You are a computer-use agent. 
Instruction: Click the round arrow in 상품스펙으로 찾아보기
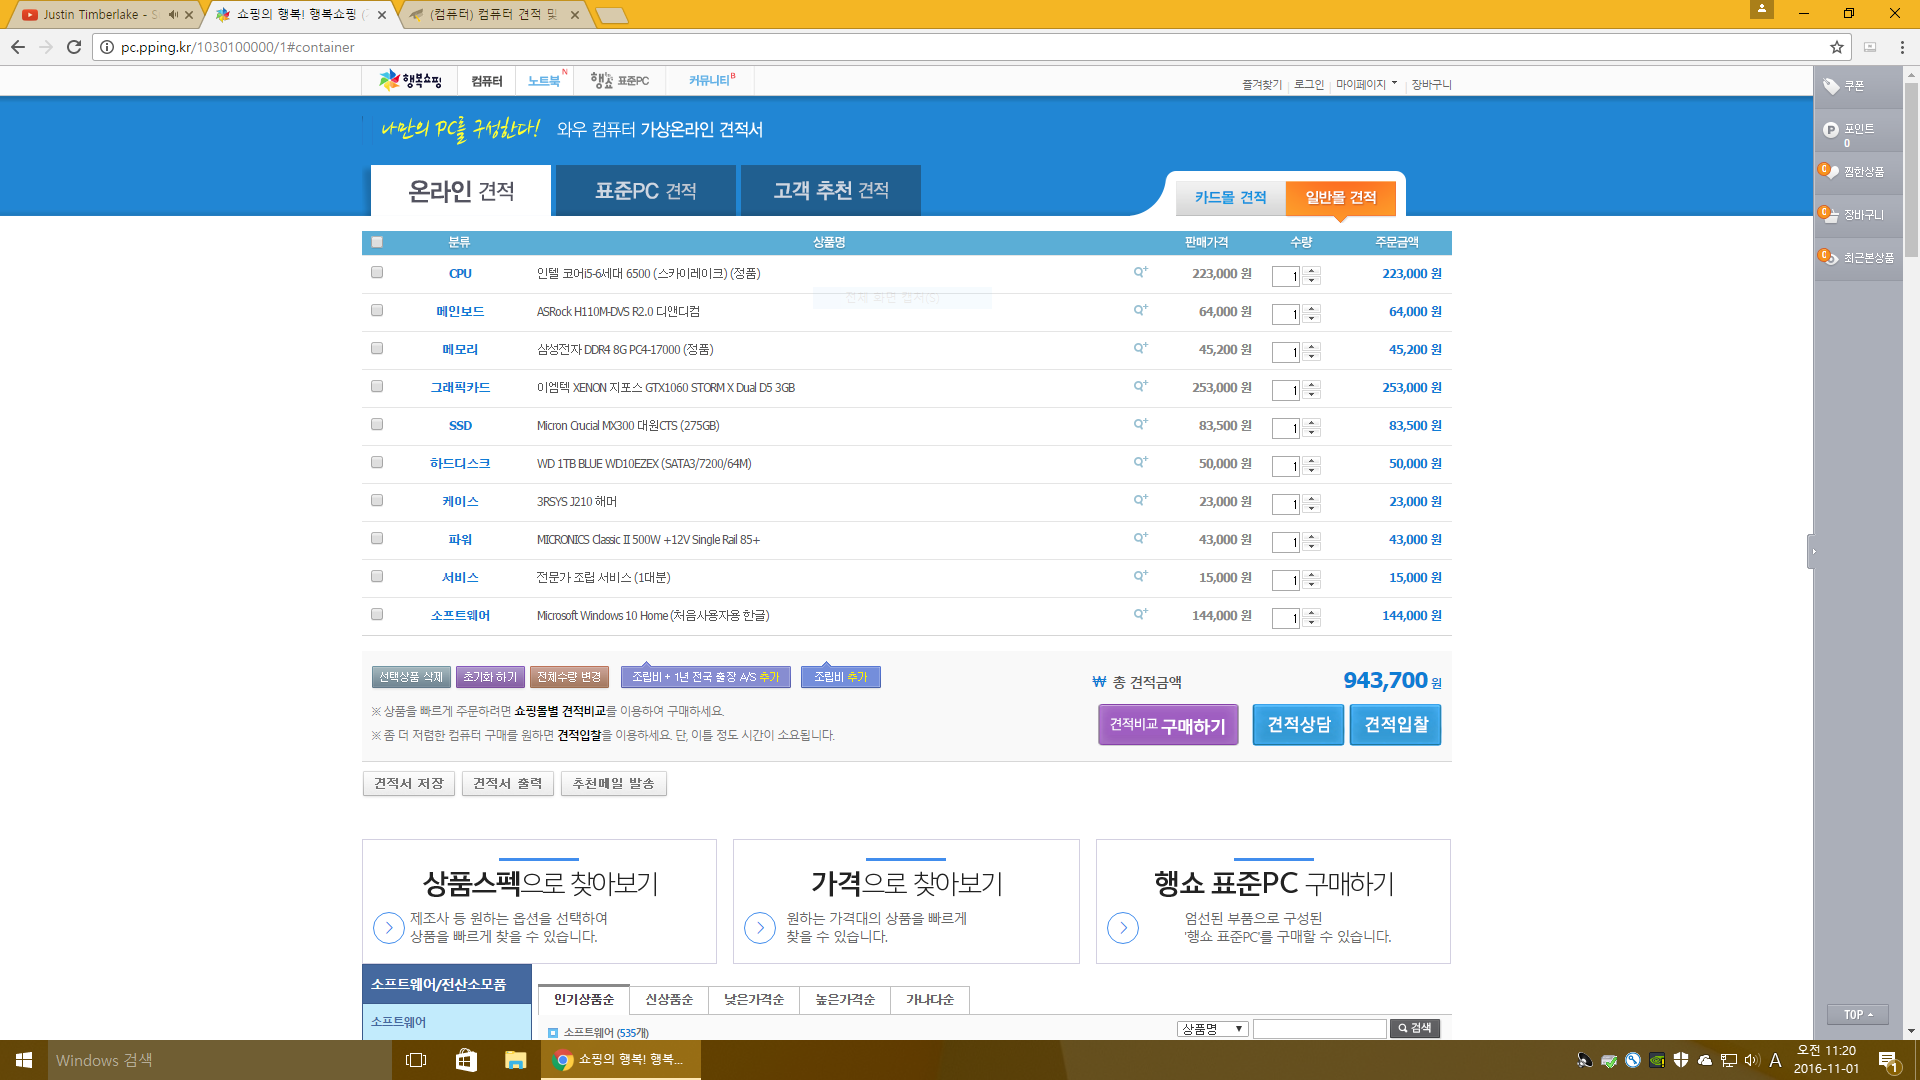[388, 928]
